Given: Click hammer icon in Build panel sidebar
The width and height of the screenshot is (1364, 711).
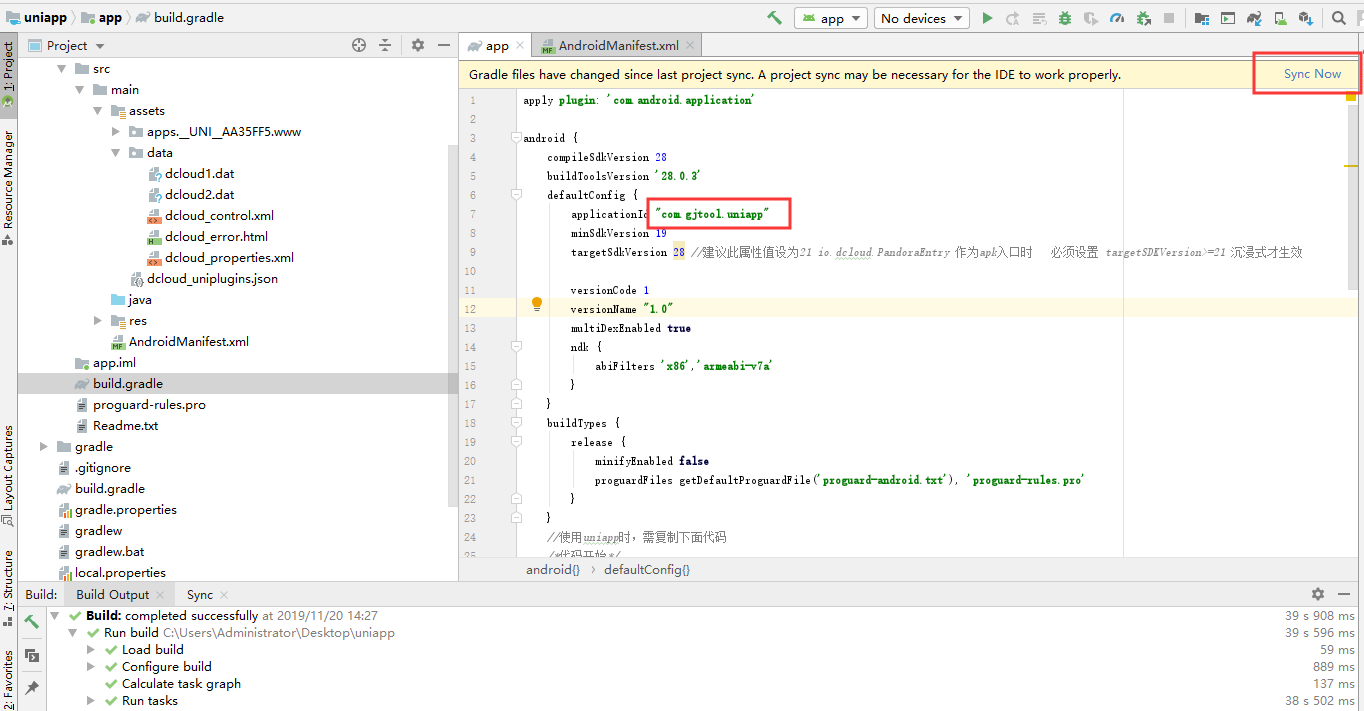Looking at the screenshot, I should (32, 621).
